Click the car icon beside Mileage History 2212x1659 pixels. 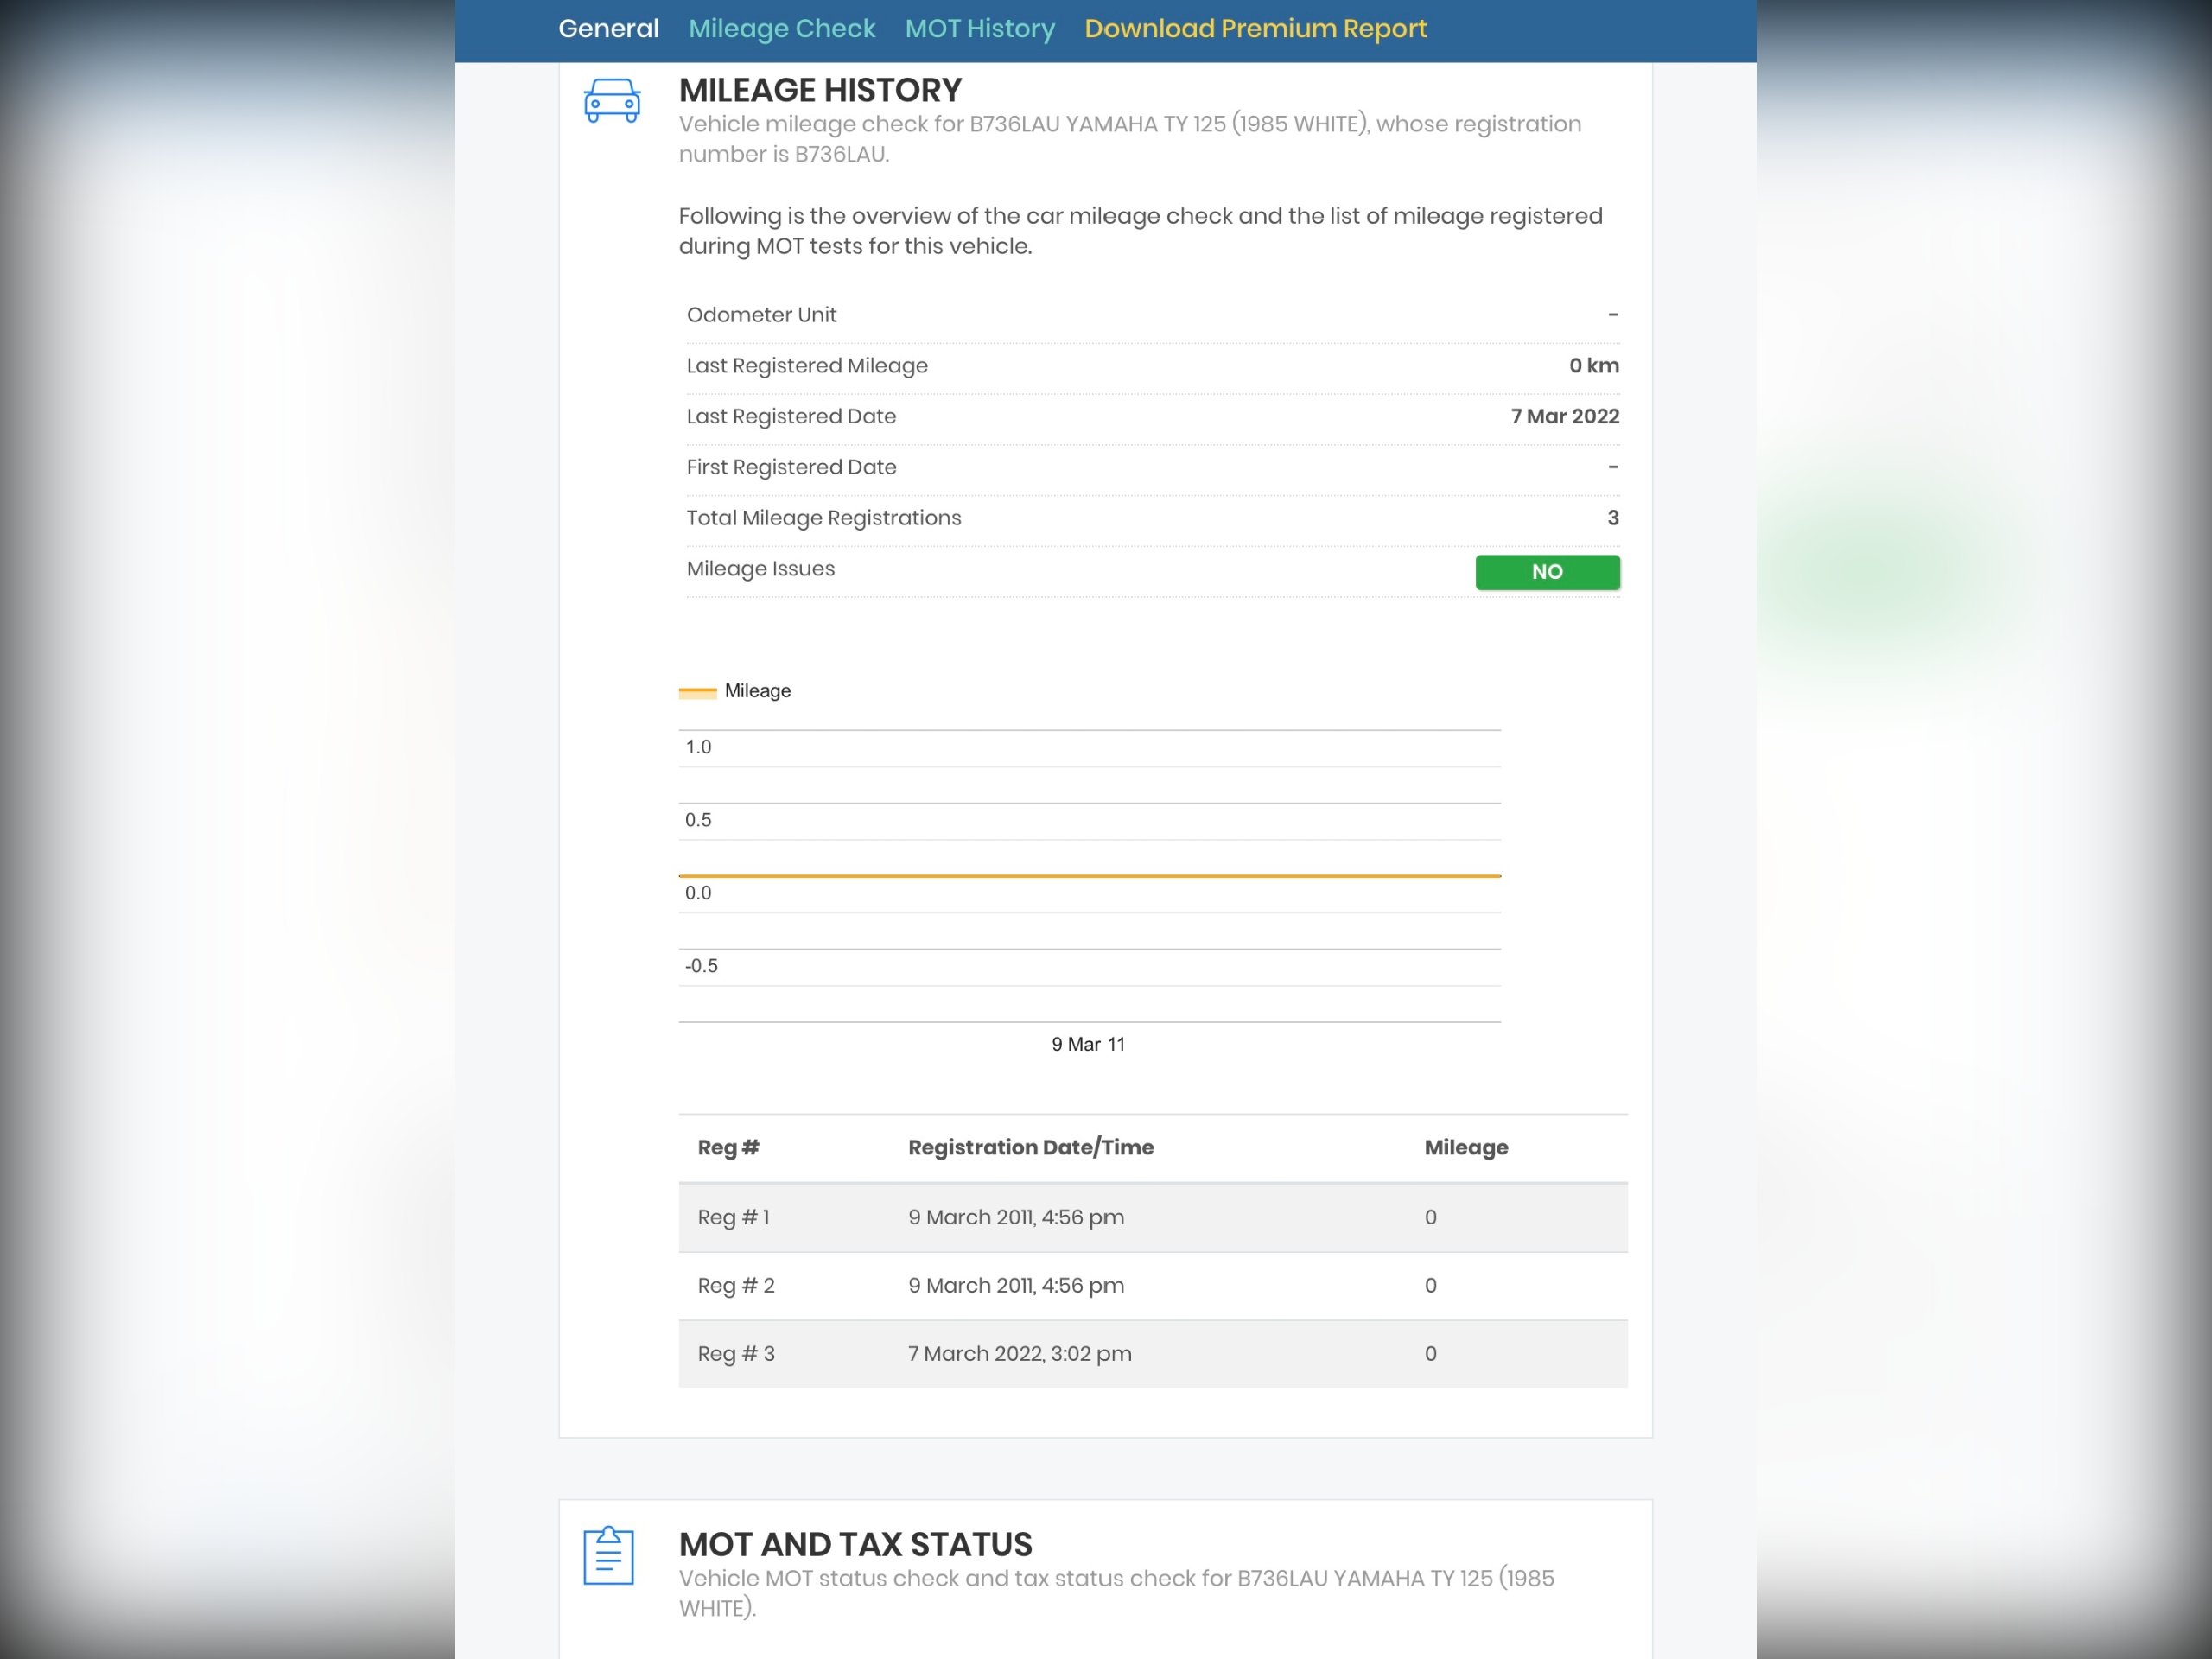click(611, 100)
